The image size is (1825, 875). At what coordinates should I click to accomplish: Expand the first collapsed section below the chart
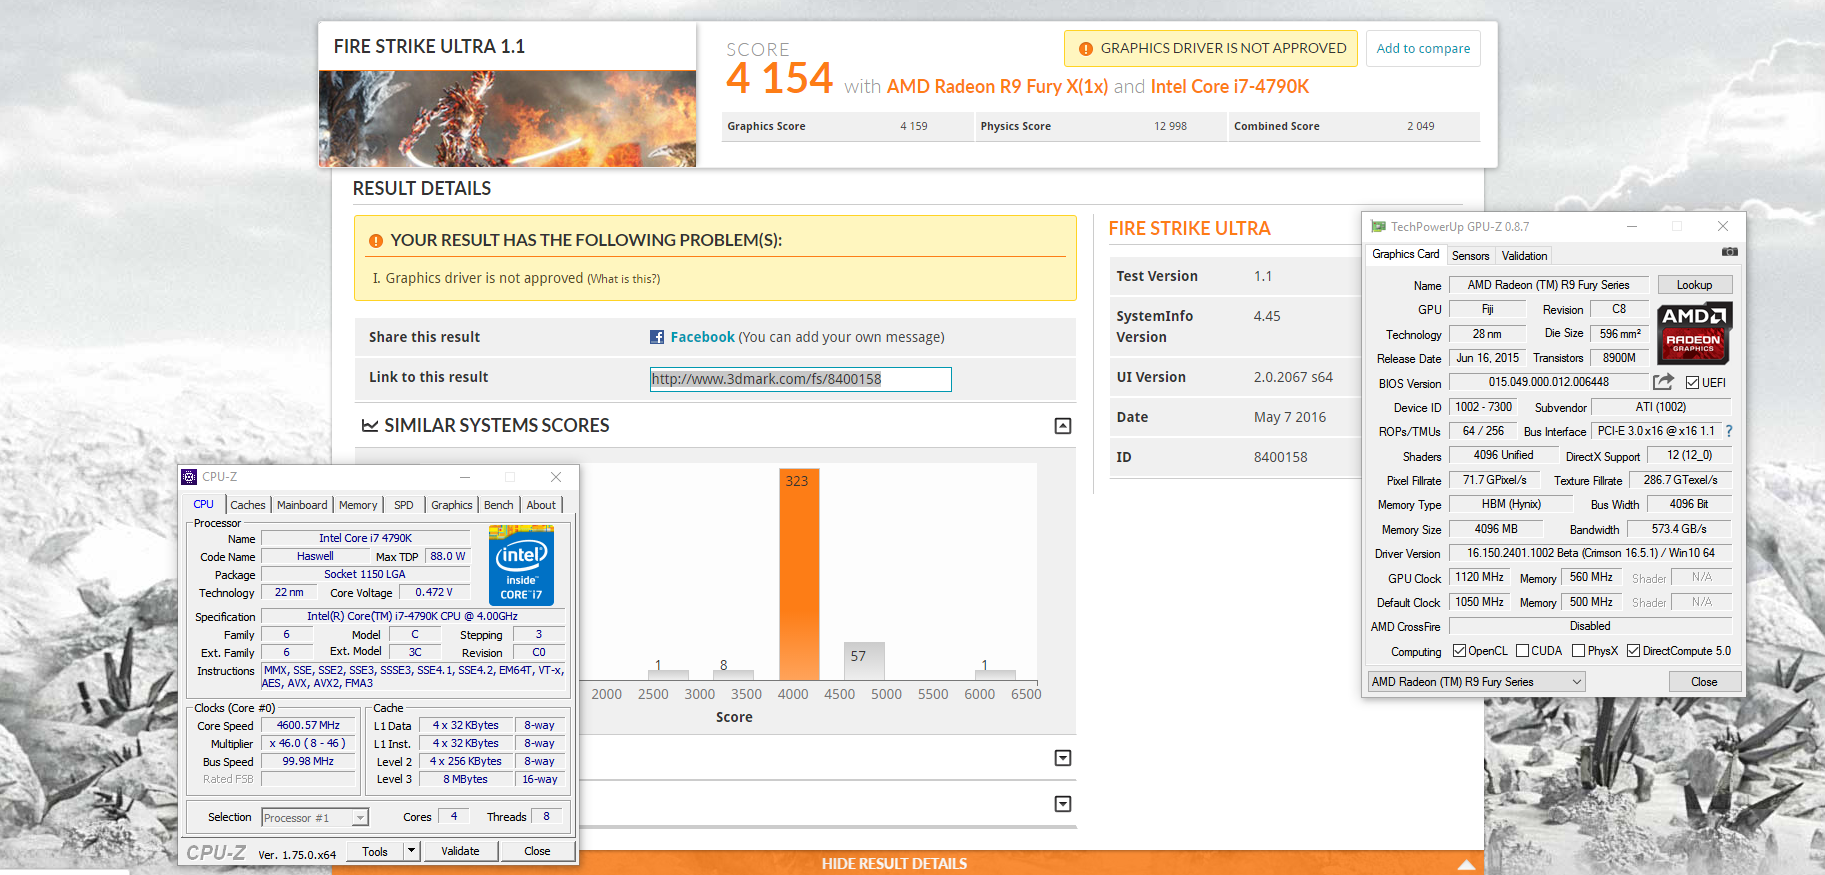pos(1063,758)
